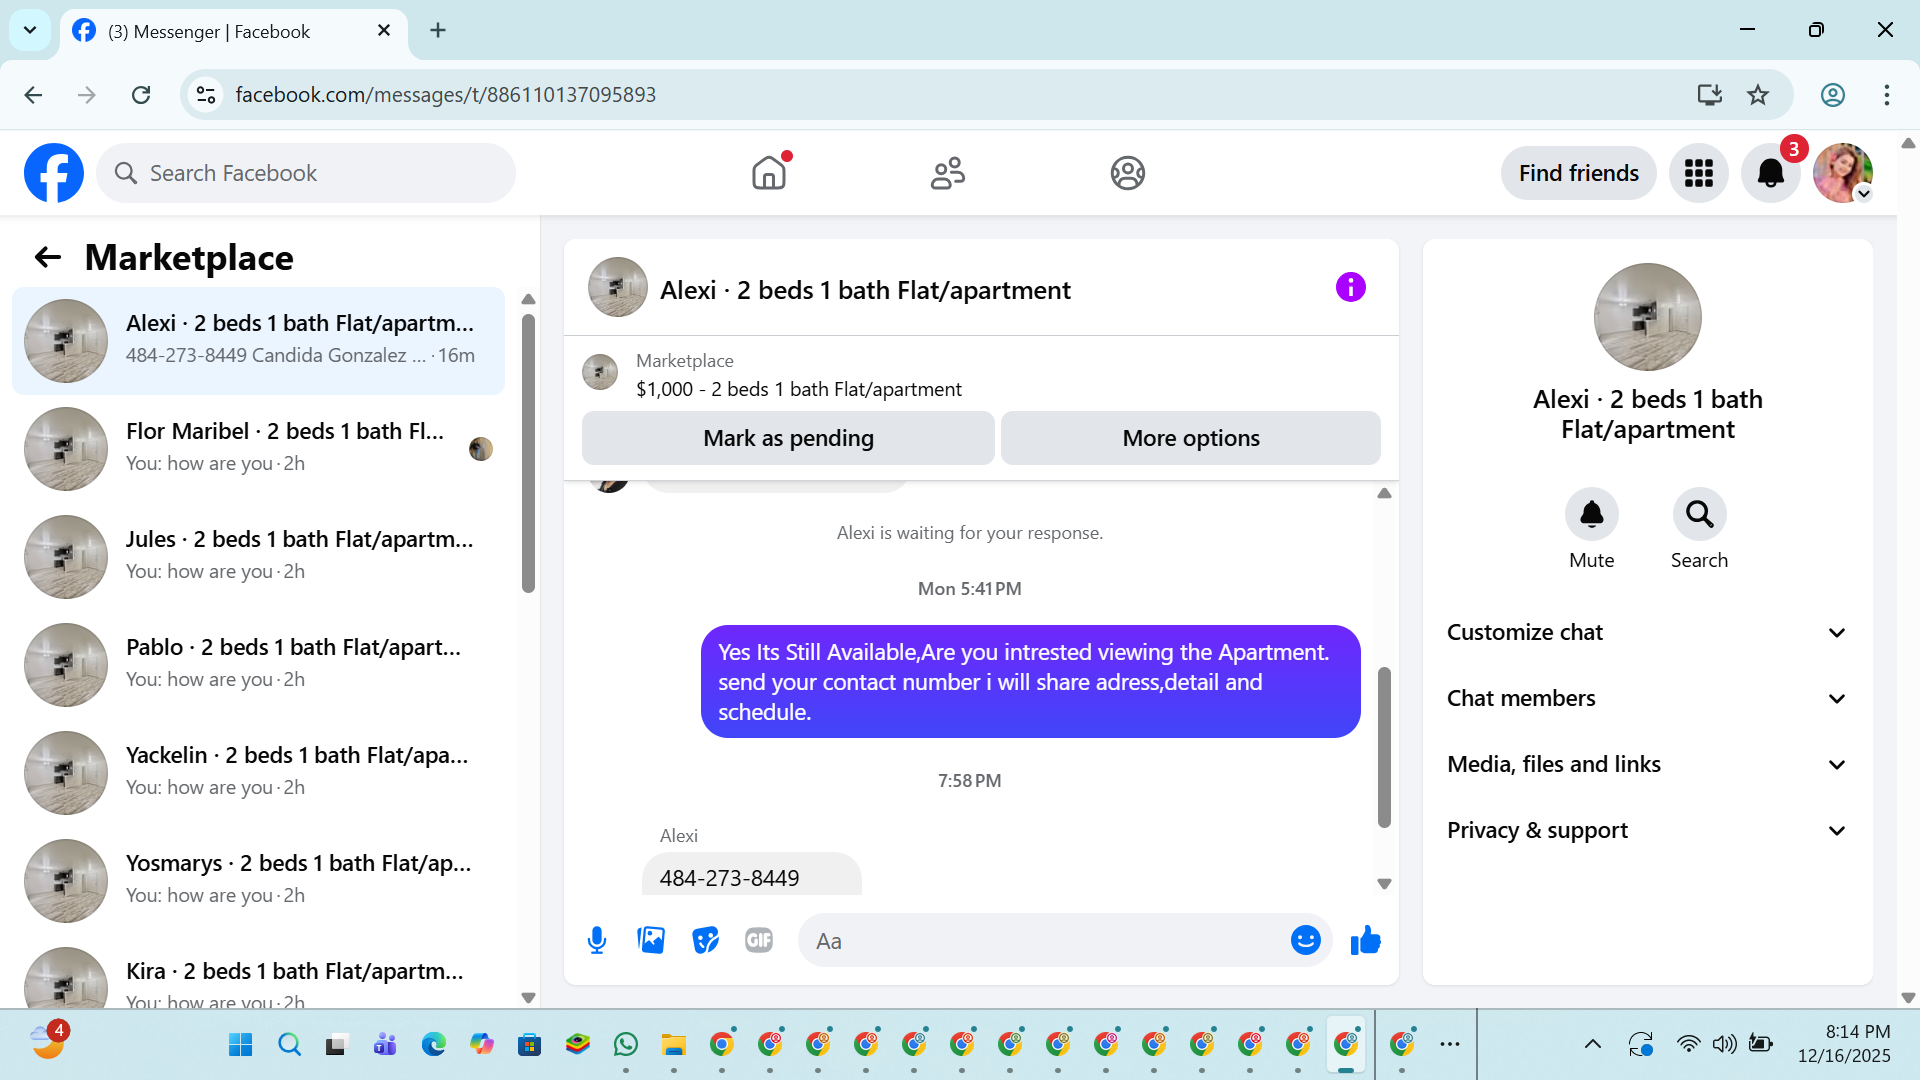The height and width of the screenshot is (1080, 1920).
Task: Click the address bar URL
Action: click(x=445, y=95)
